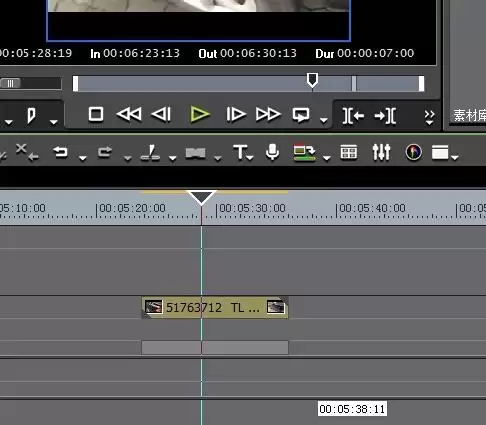Jump to the Out point

(x=385, y=116)
